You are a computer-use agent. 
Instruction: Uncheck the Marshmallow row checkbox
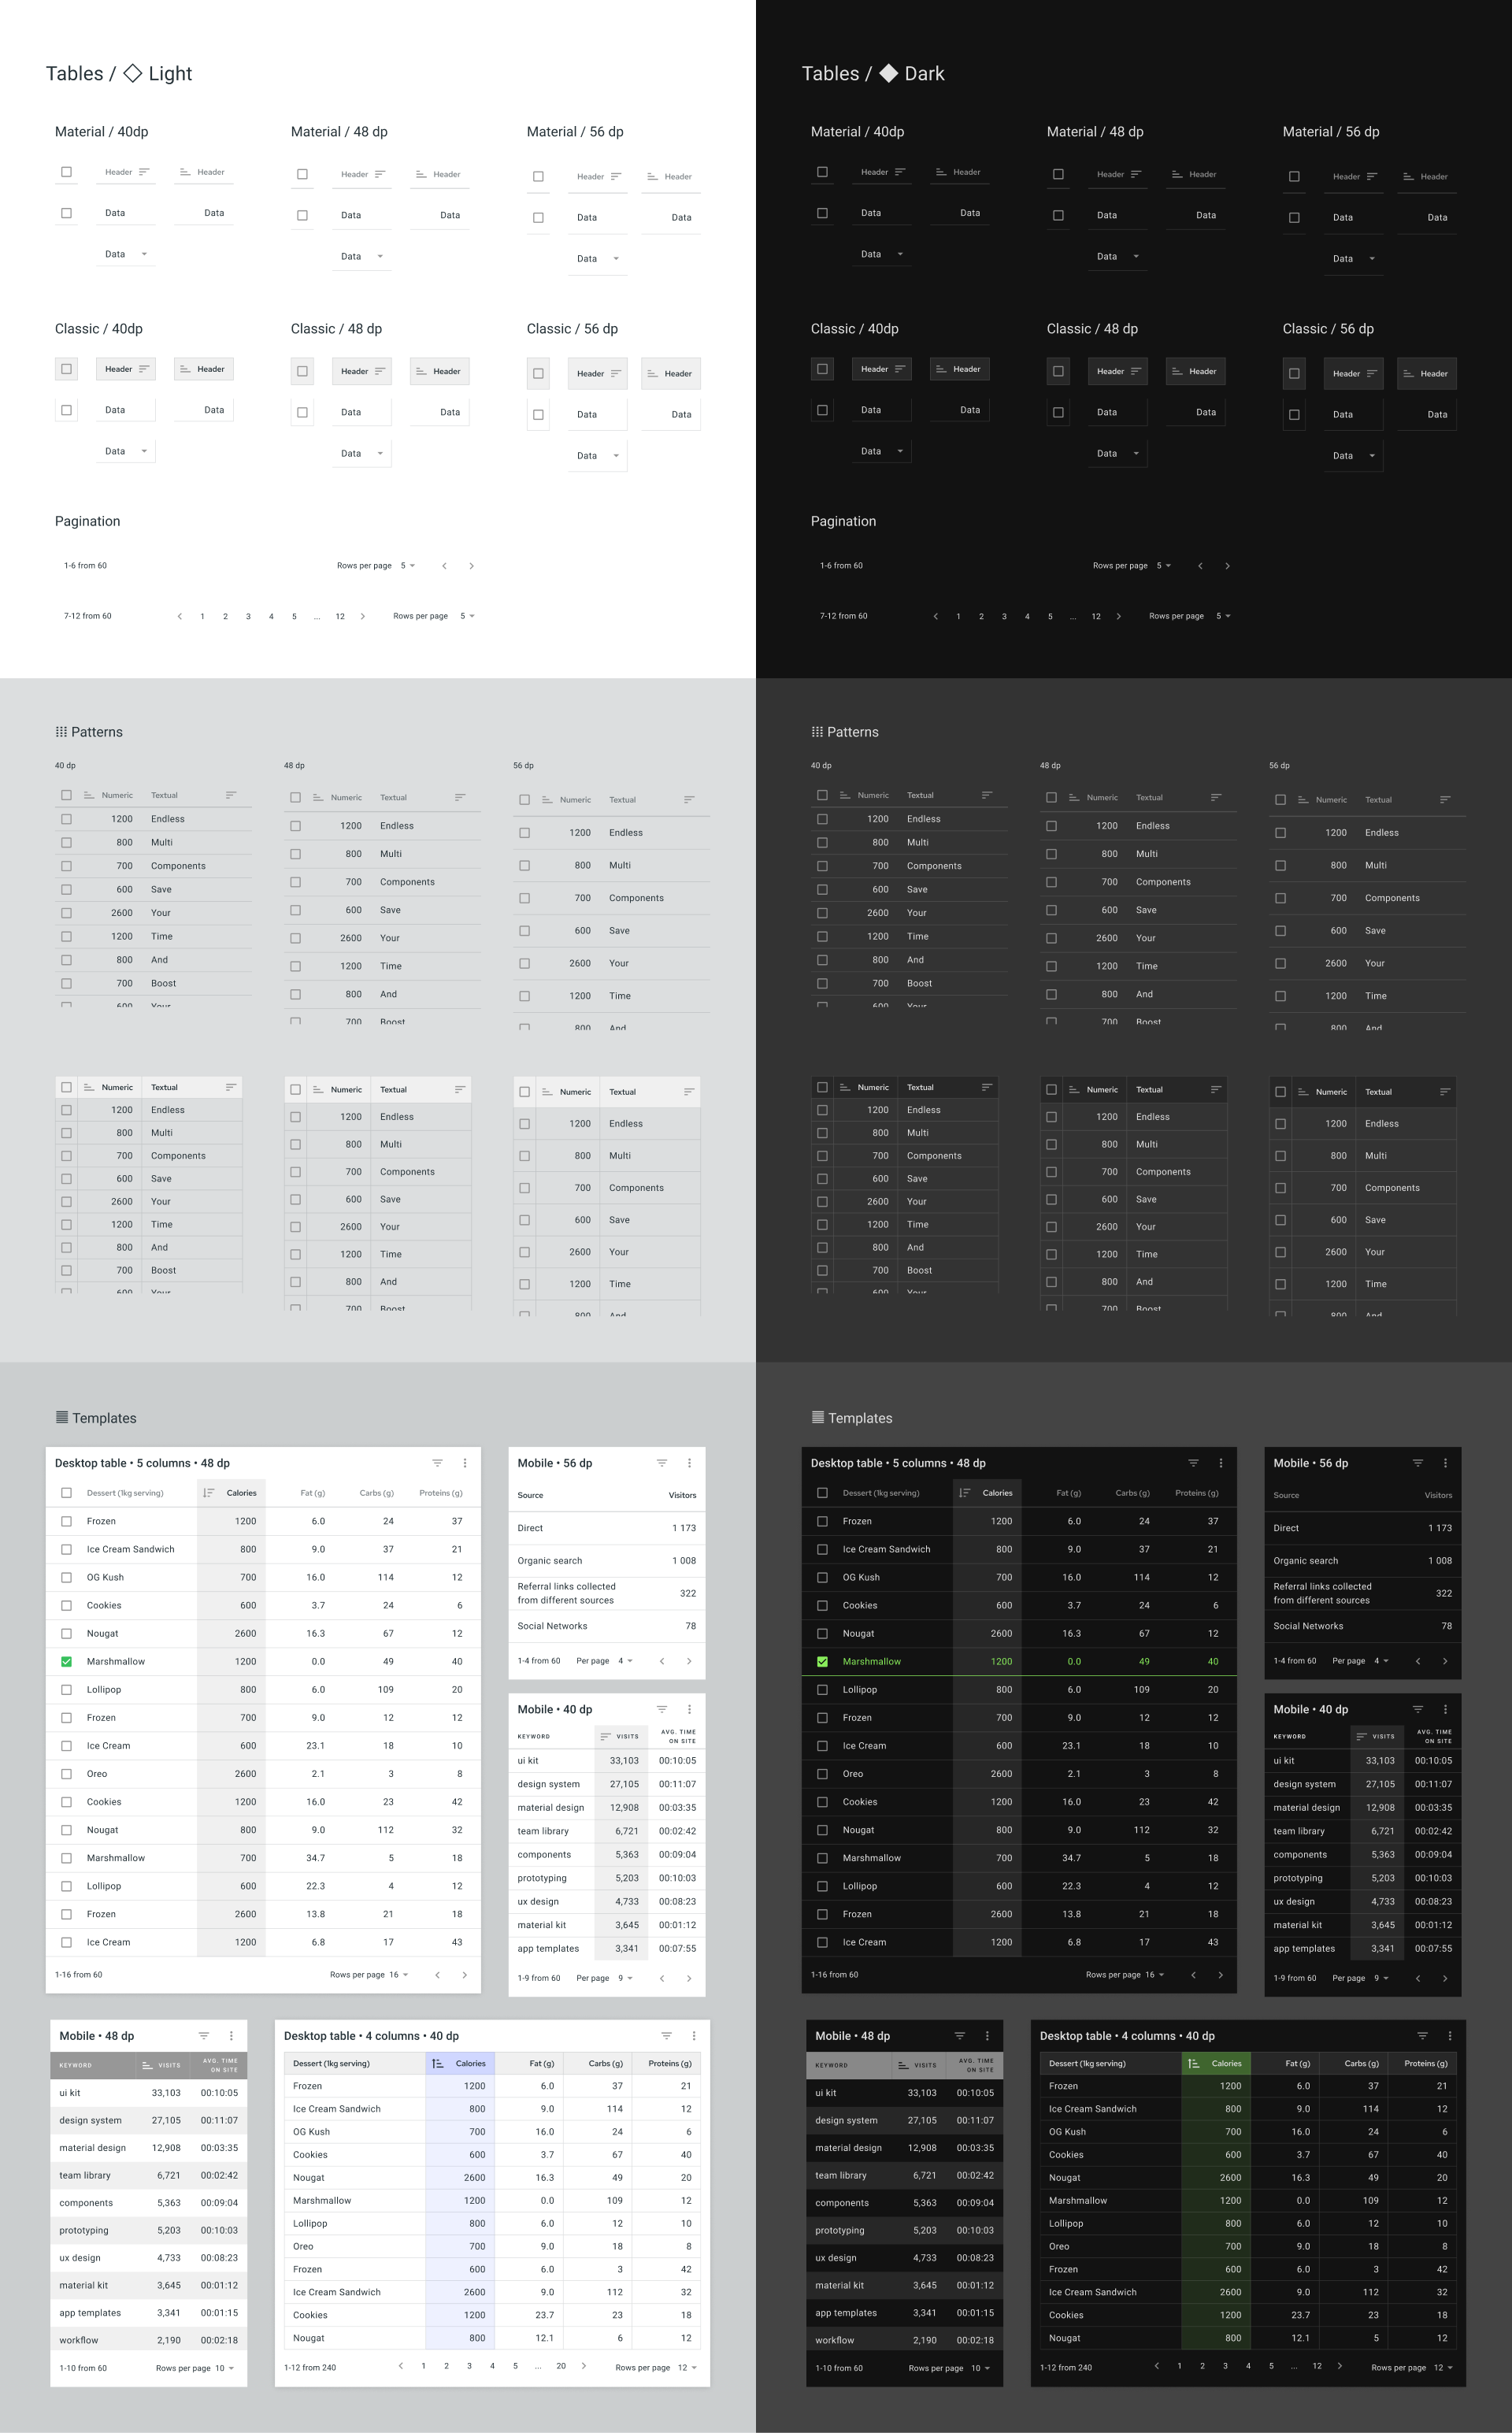tap(66, 1661)
